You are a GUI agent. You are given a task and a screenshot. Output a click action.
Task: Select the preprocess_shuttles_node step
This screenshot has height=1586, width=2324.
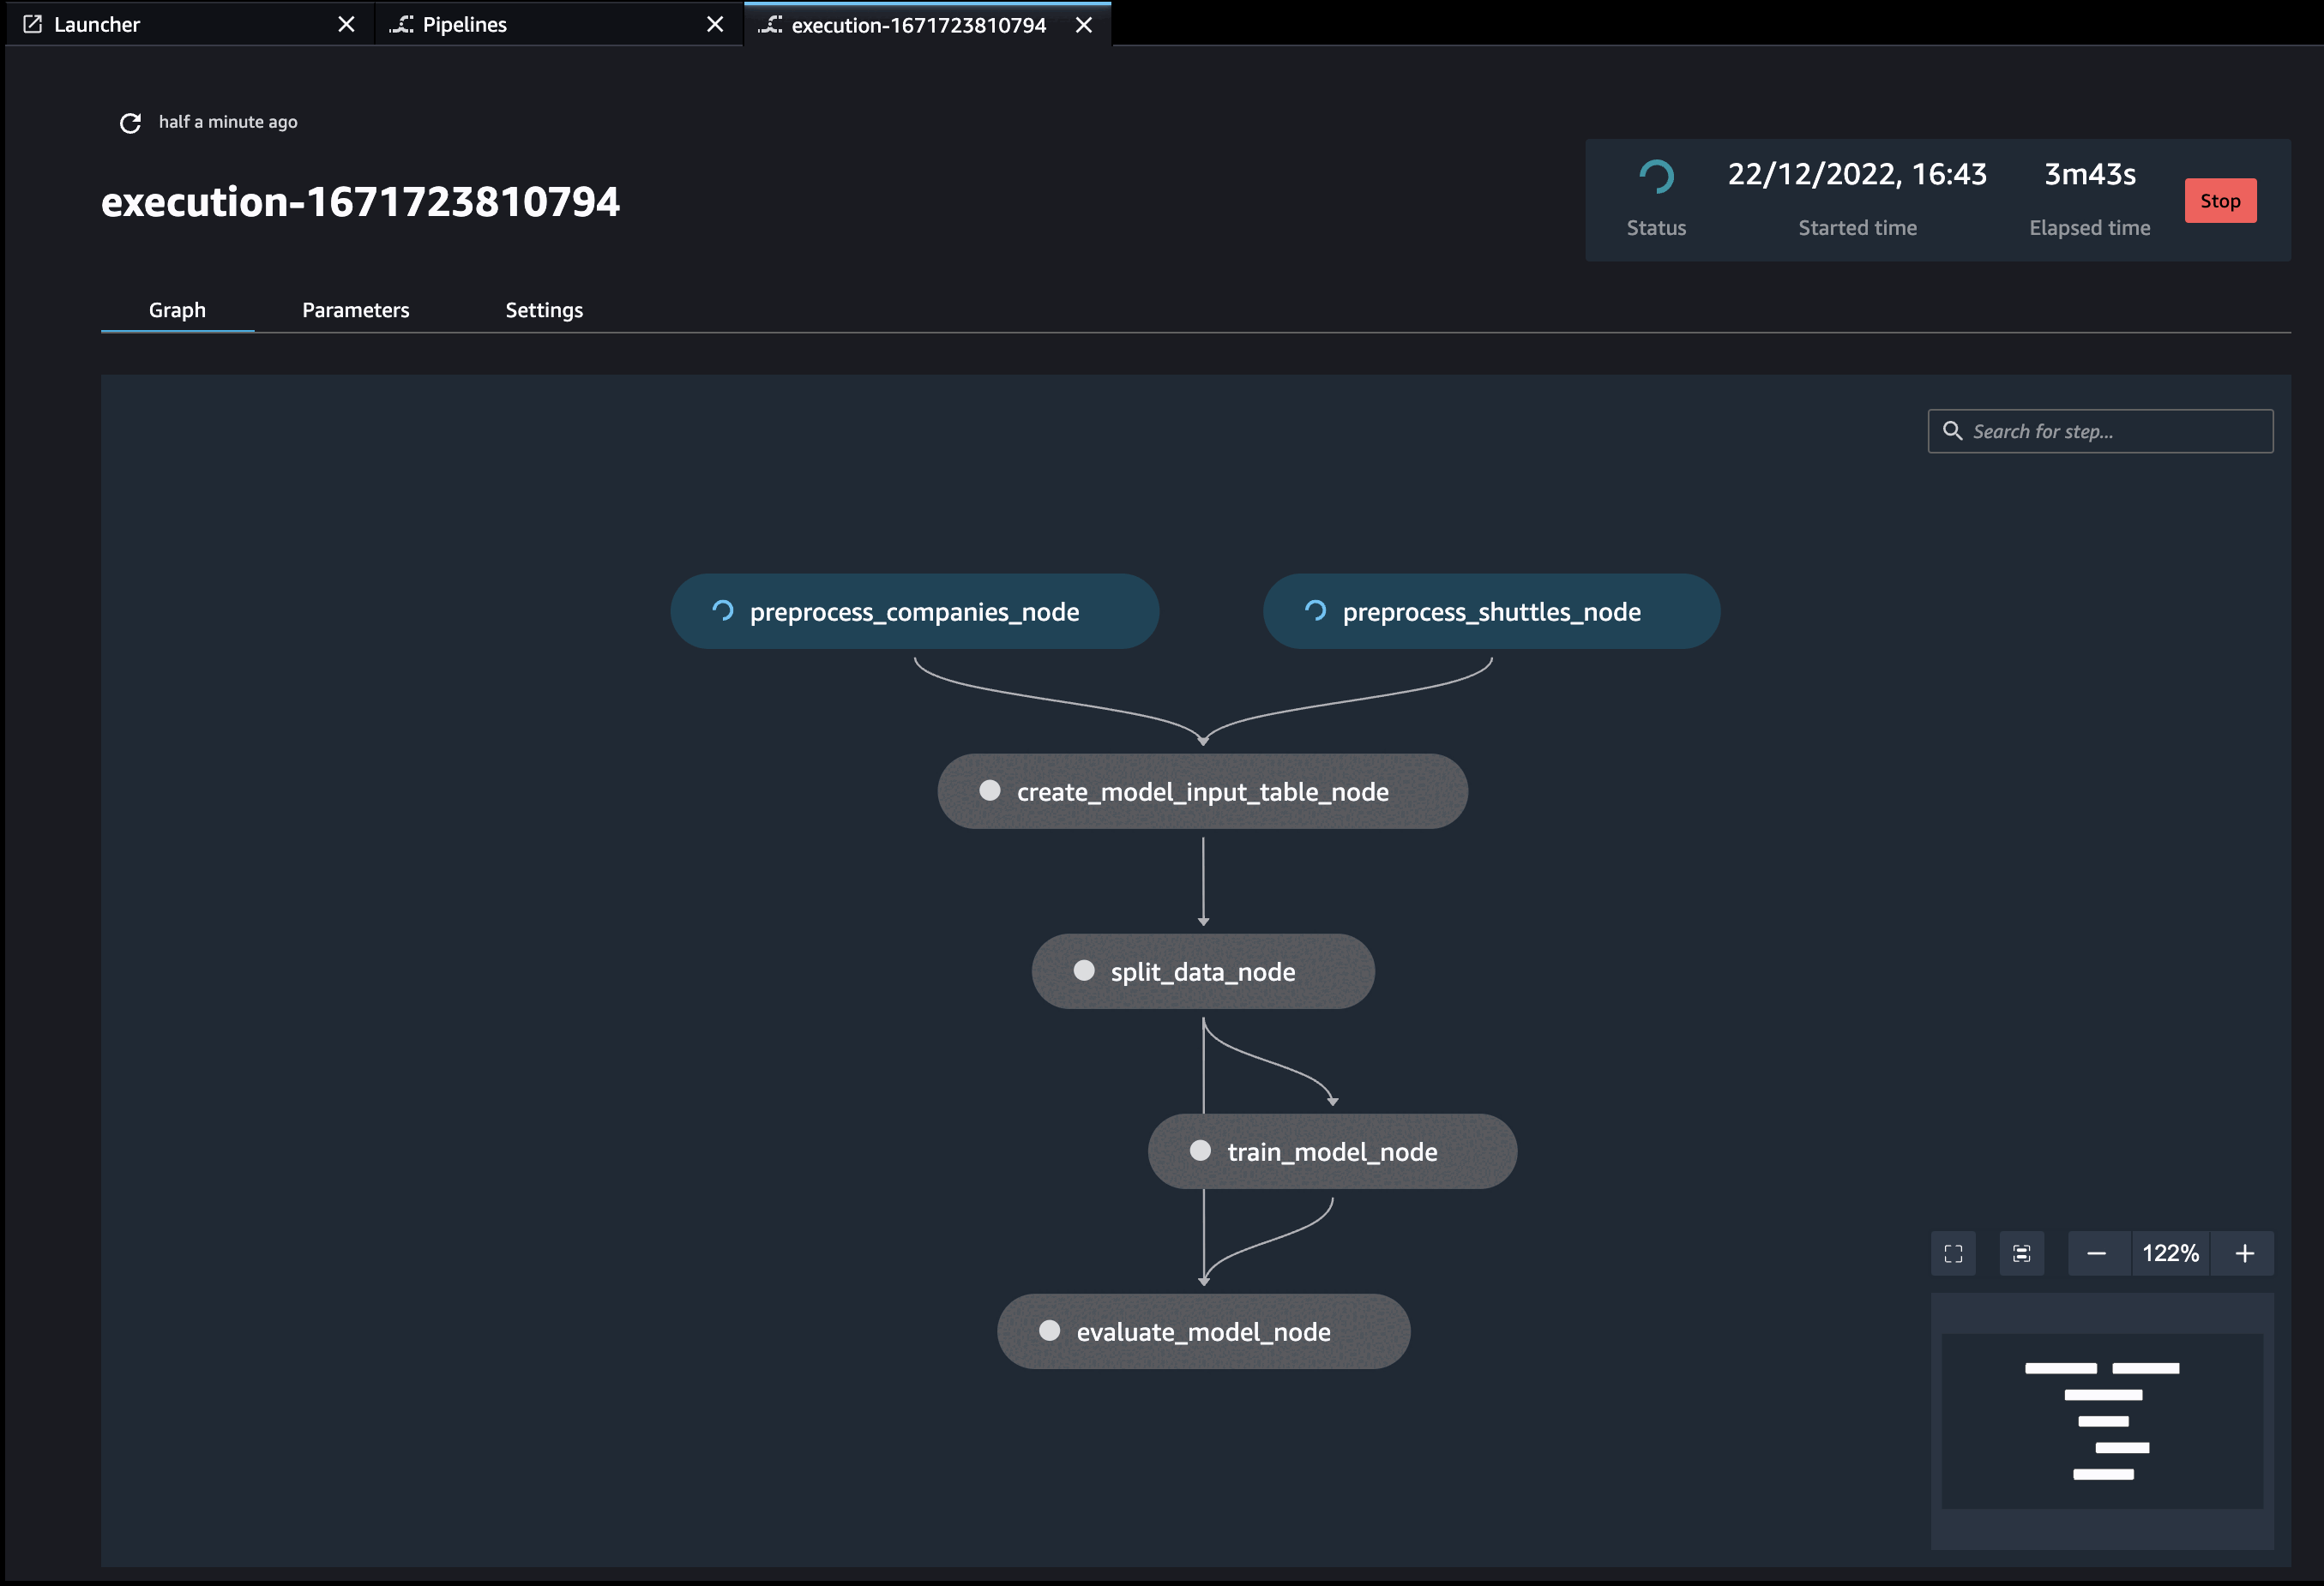[1490, 611]
